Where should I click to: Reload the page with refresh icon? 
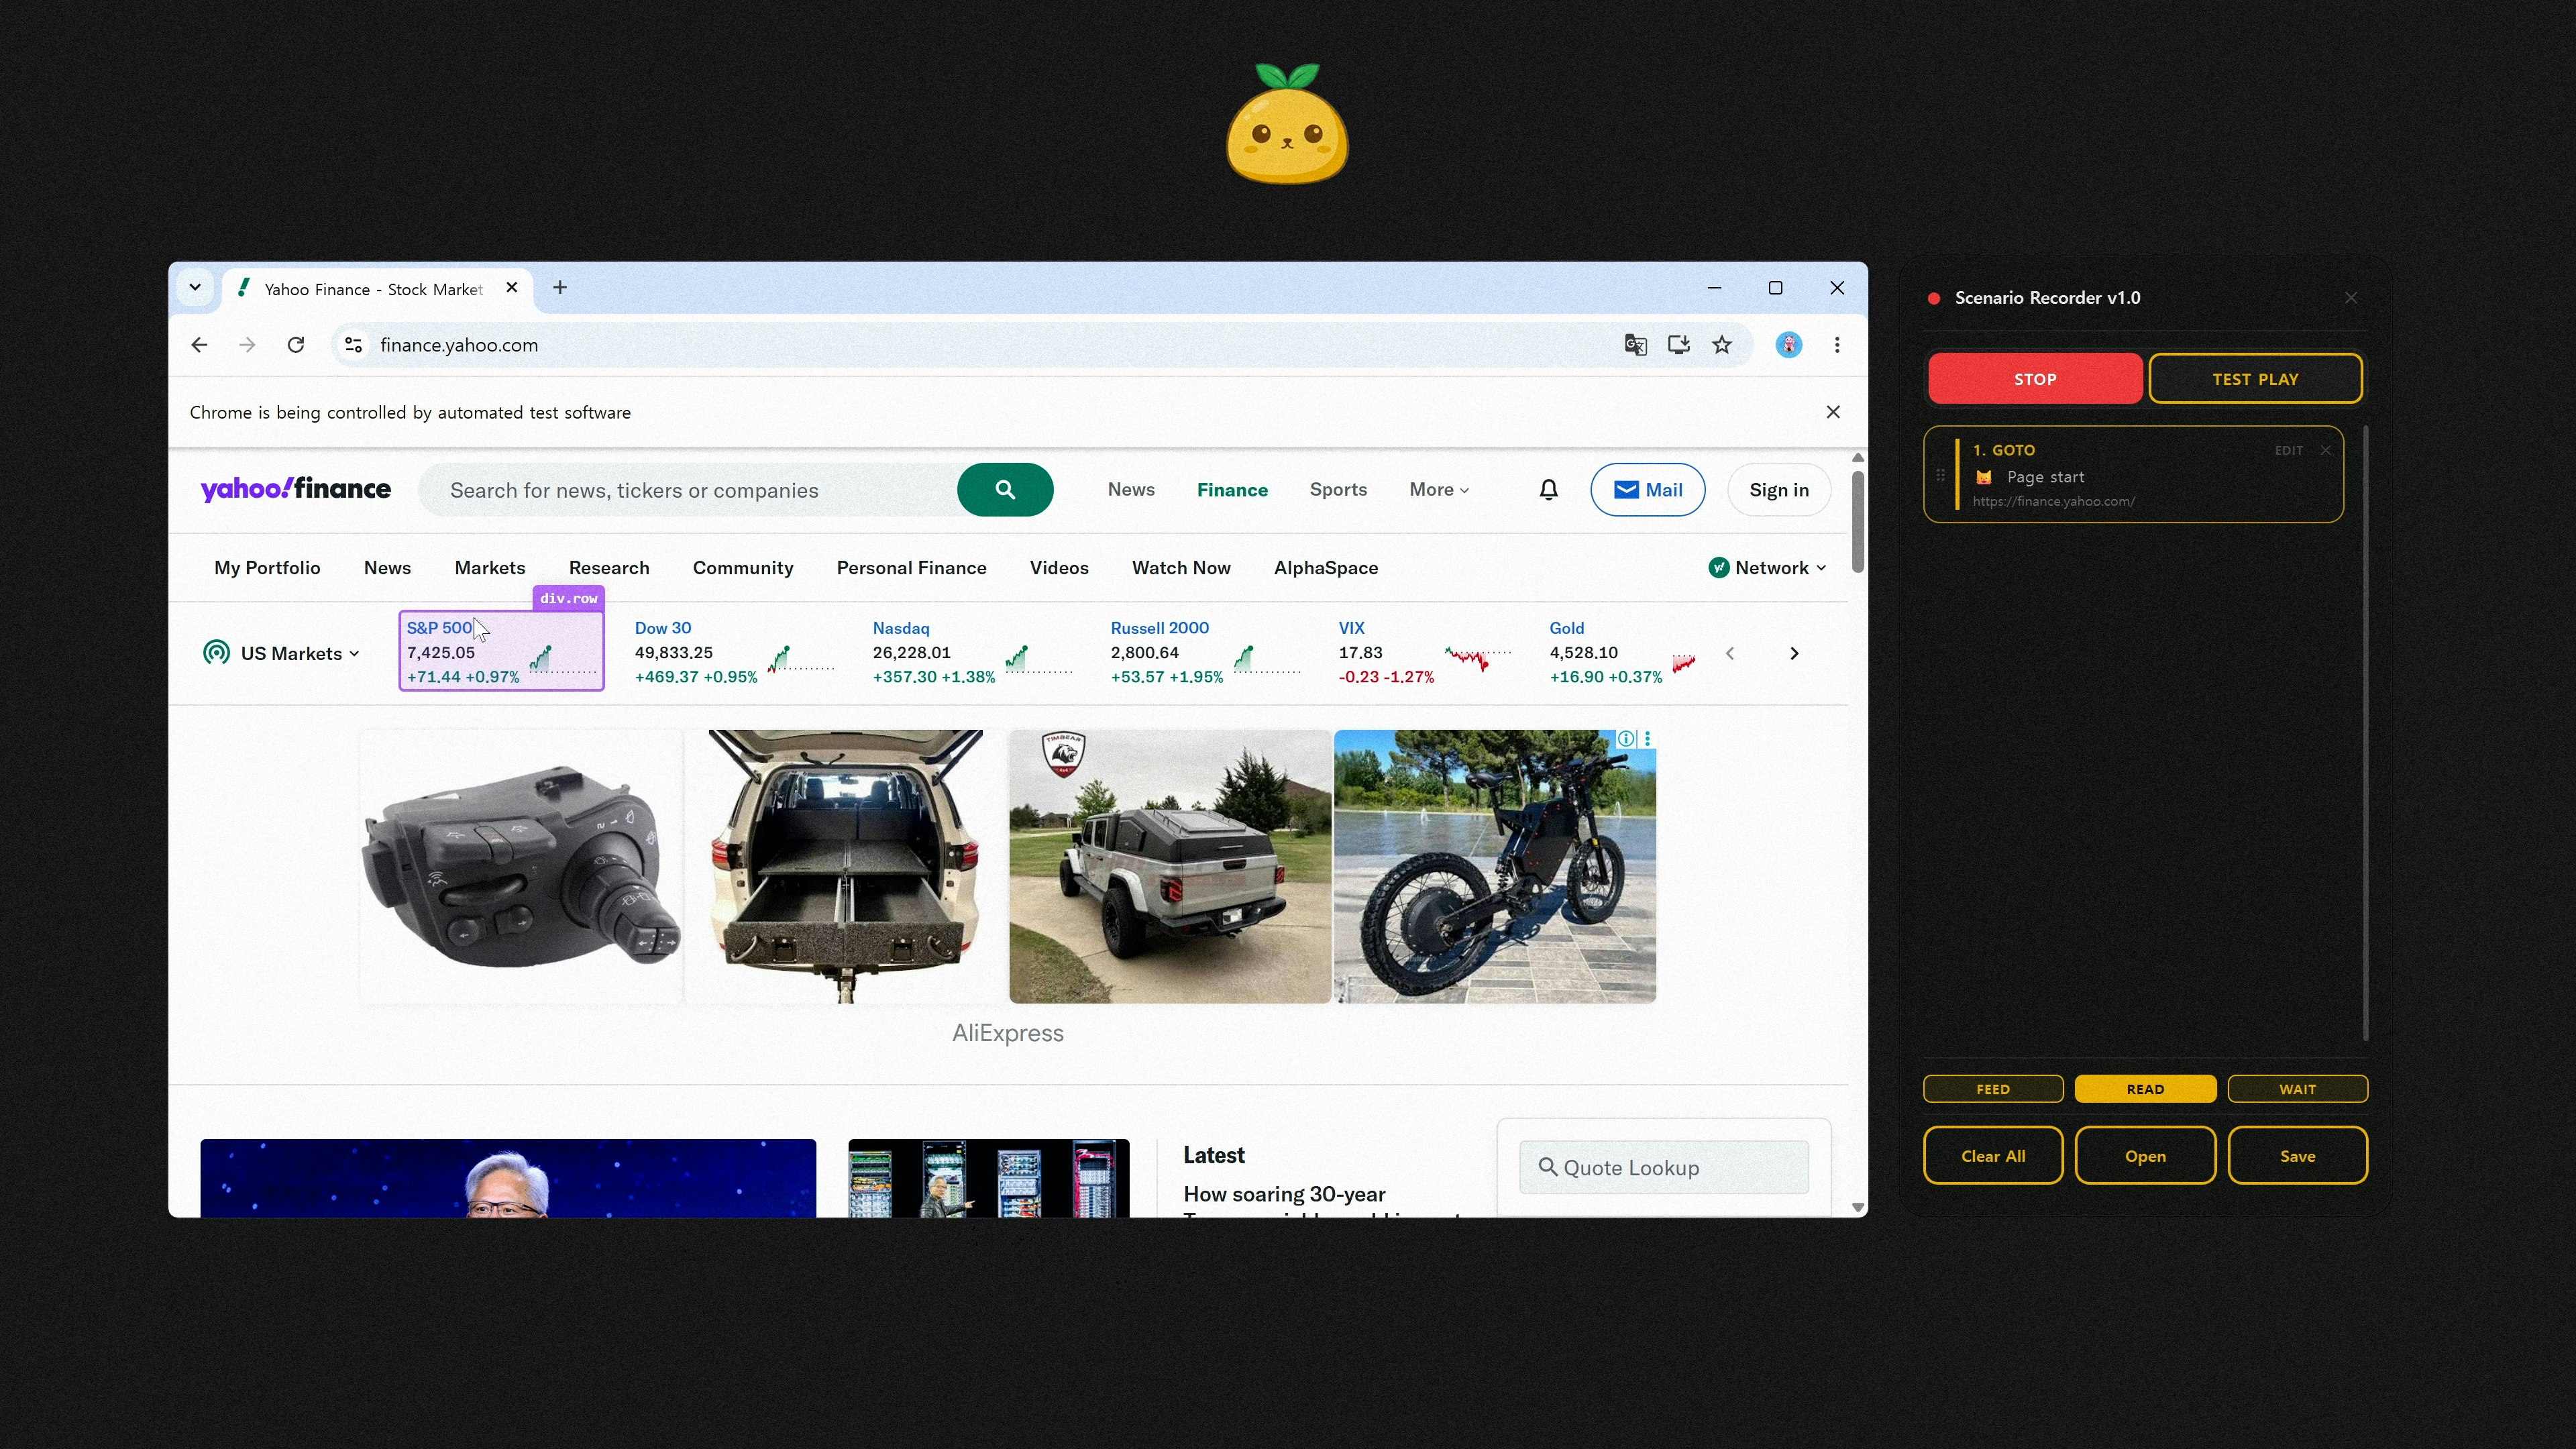tap(296, 345)
